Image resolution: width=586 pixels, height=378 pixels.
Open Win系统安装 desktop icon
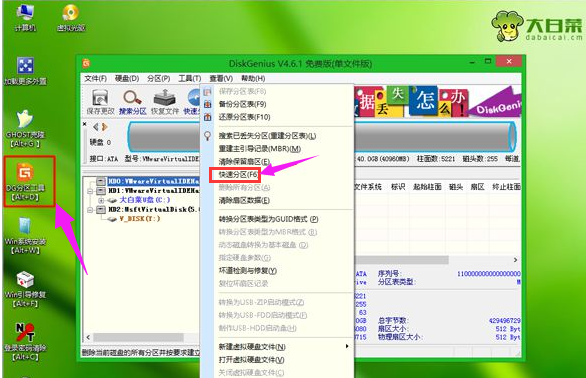(x=25, y=235)
